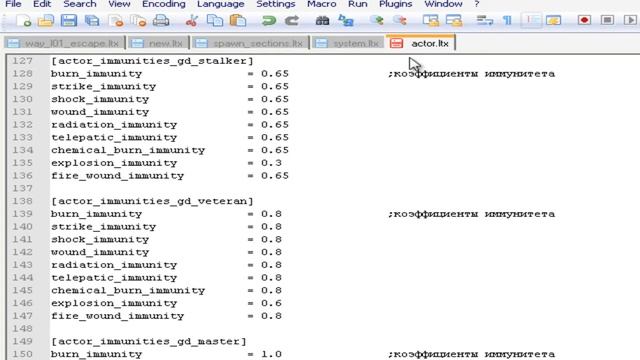Open Find with the binoculars icon

pos(322,20)
